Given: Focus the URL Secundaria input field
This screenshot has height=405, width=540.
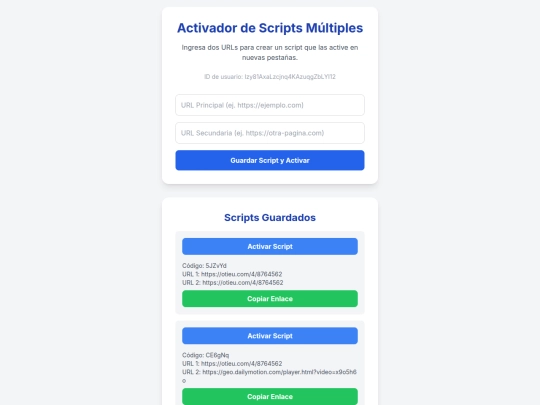Looking at the screenshot, I should [x=270, y=133].
